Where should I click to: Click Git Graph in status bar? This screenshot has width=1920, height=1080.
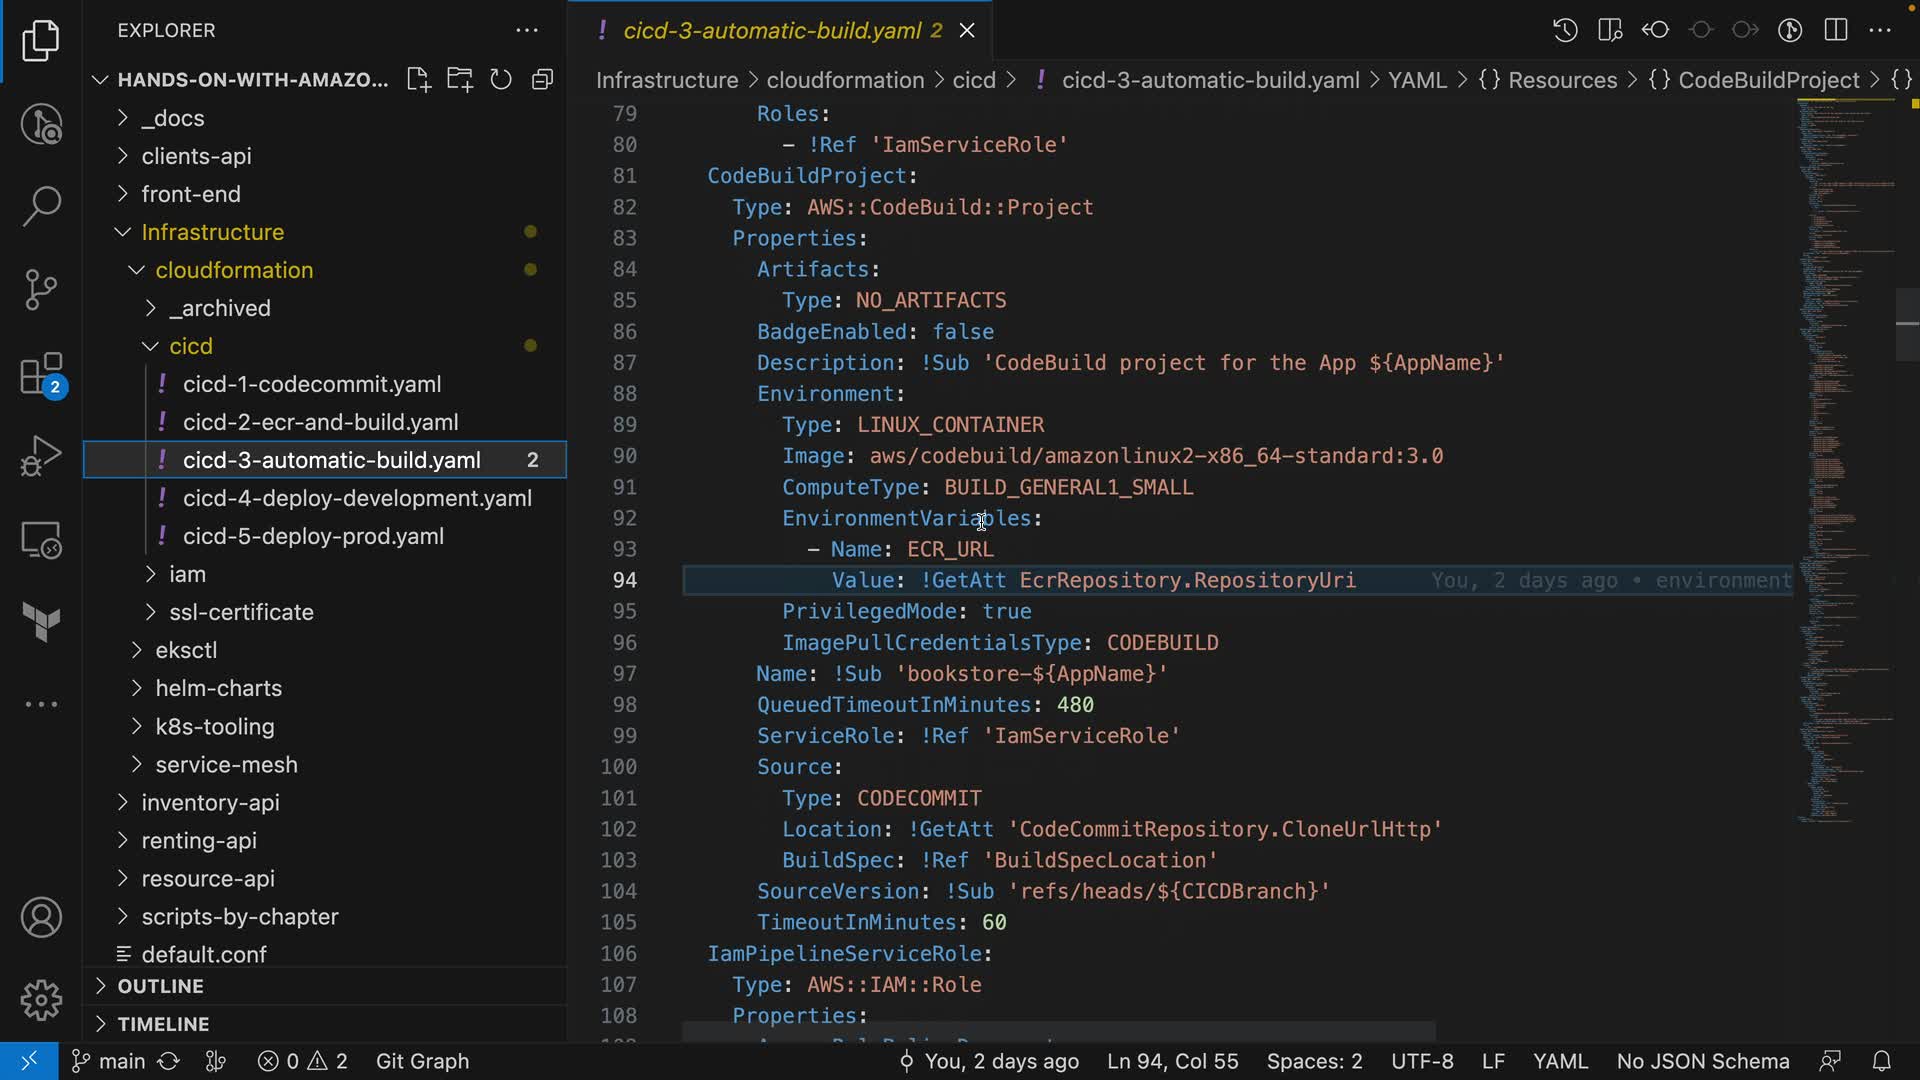(422, 1061)
